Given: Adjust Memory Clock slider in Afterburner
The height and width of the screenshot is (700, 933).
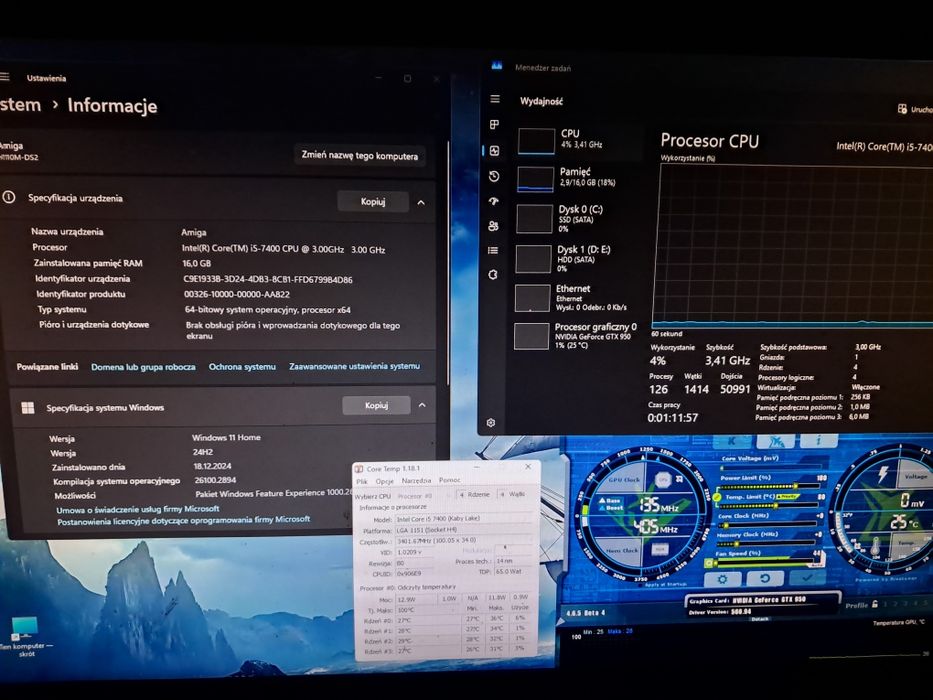Looking at the screenshot, I should (x=768, y=543).
